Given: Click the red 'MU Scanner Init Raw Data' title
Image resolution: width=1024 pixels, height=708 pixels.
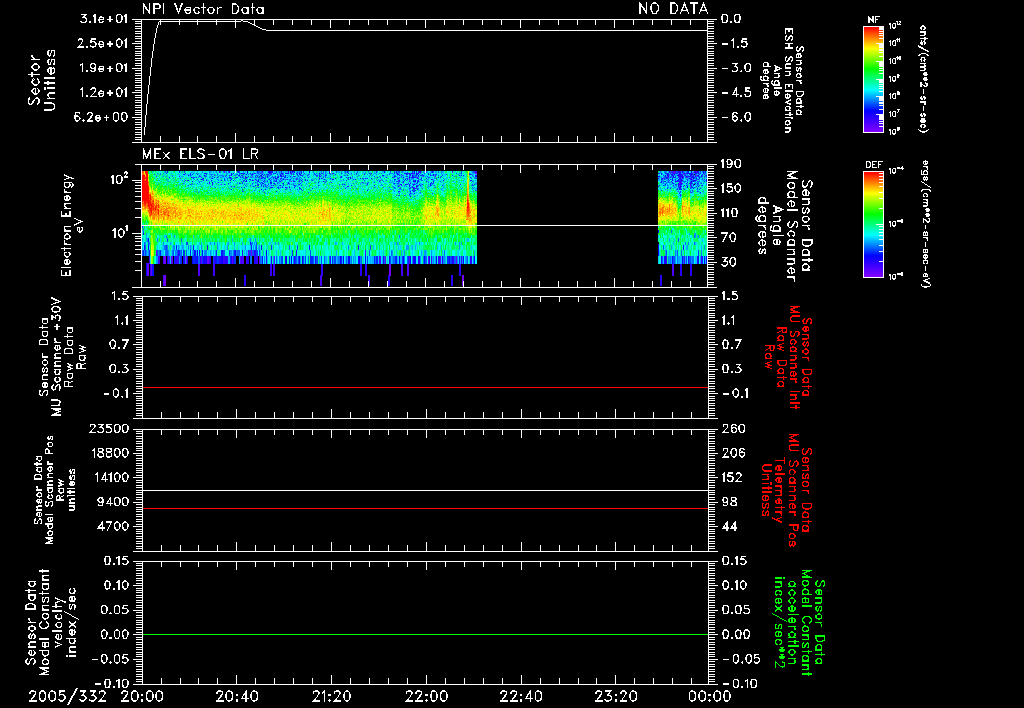Looking at the screenshot, I should click(787, 357).
